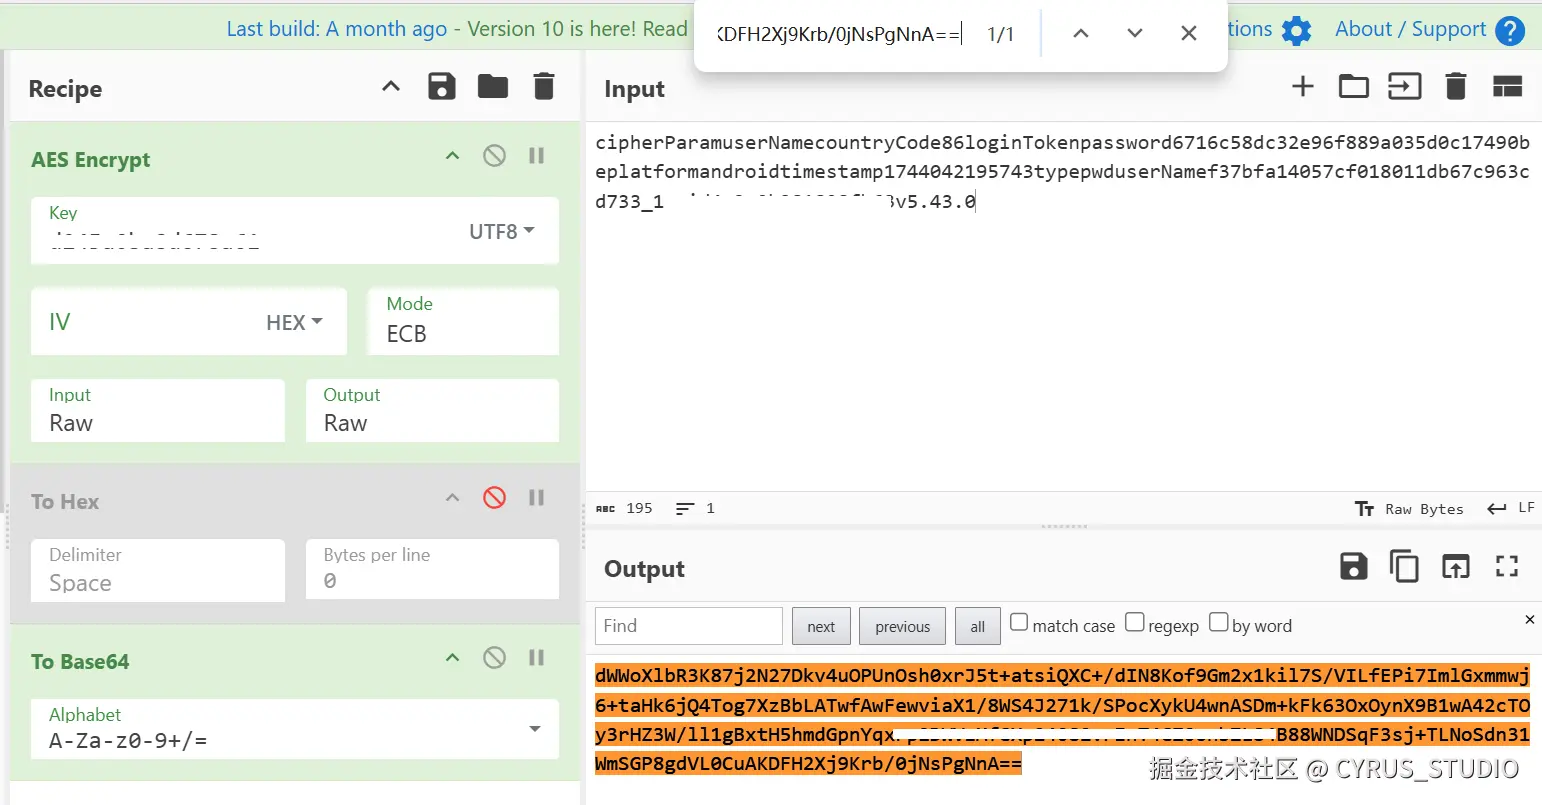Open About / Support link
This screenshot has width=1542, height=805.
click(1411, 29)
